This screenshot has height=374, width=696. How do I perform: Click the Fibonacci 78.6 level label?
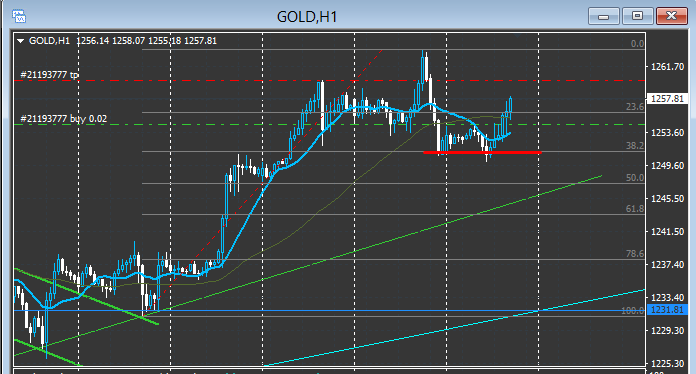click(x=635, y=253)
